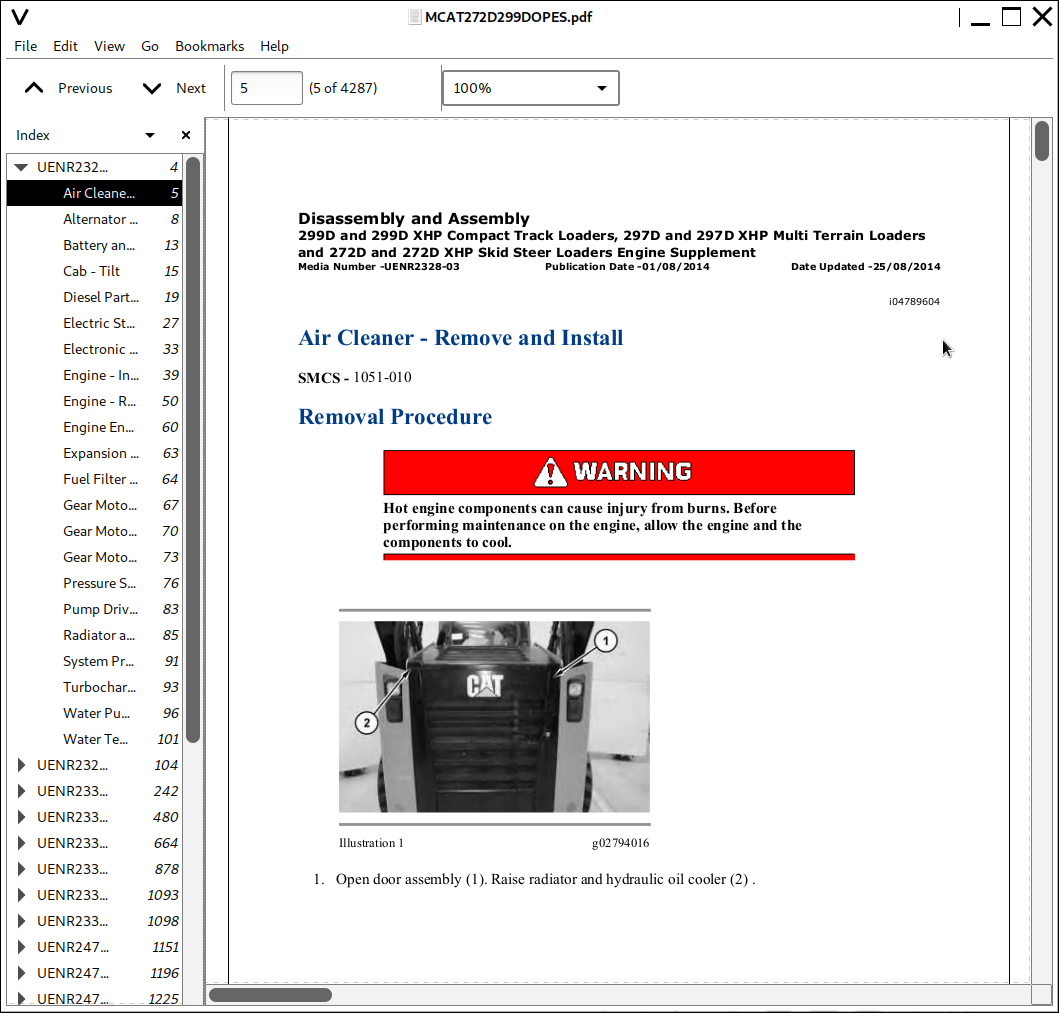This screenshot has height=1013, width=1059.
Task: Open the File menu
Action: coord(26,46)
